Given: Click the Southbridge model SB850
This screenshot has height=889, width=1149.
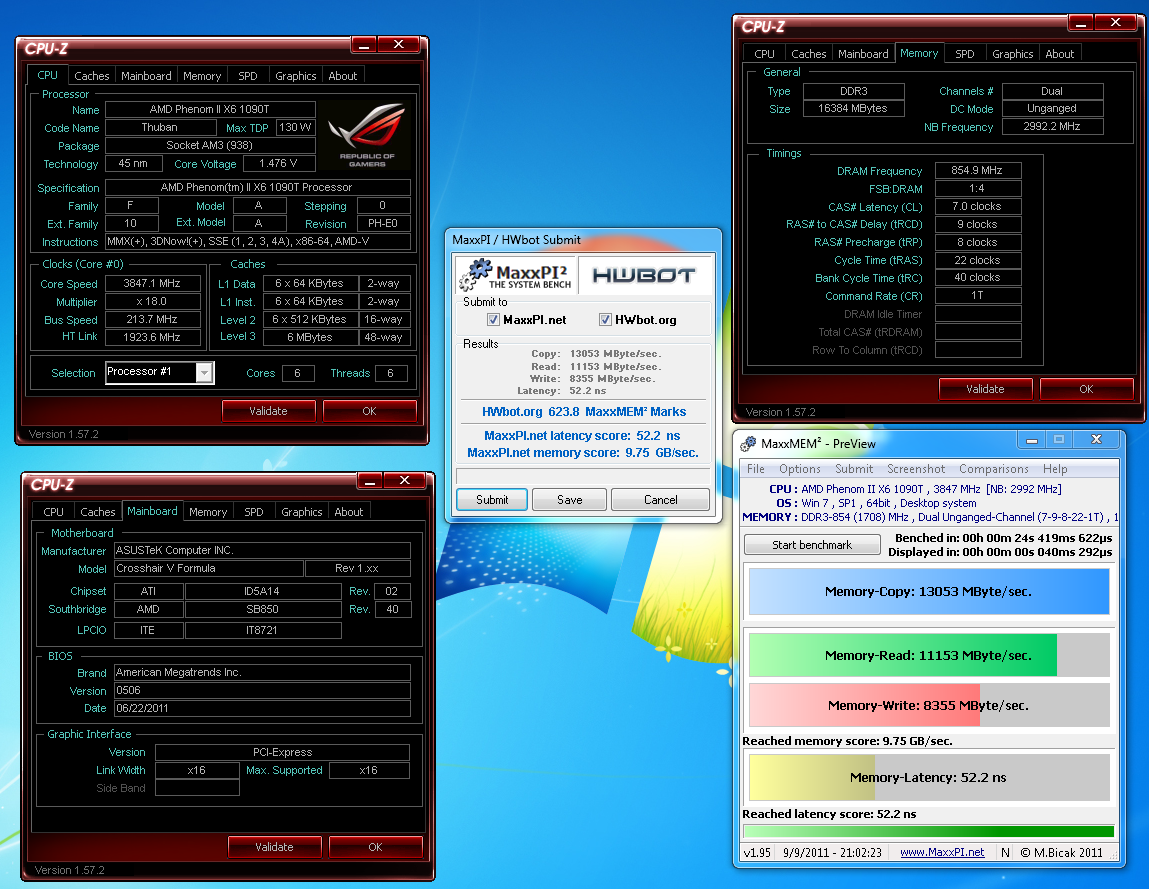Looking at the screenshot, I should point(263,609).
